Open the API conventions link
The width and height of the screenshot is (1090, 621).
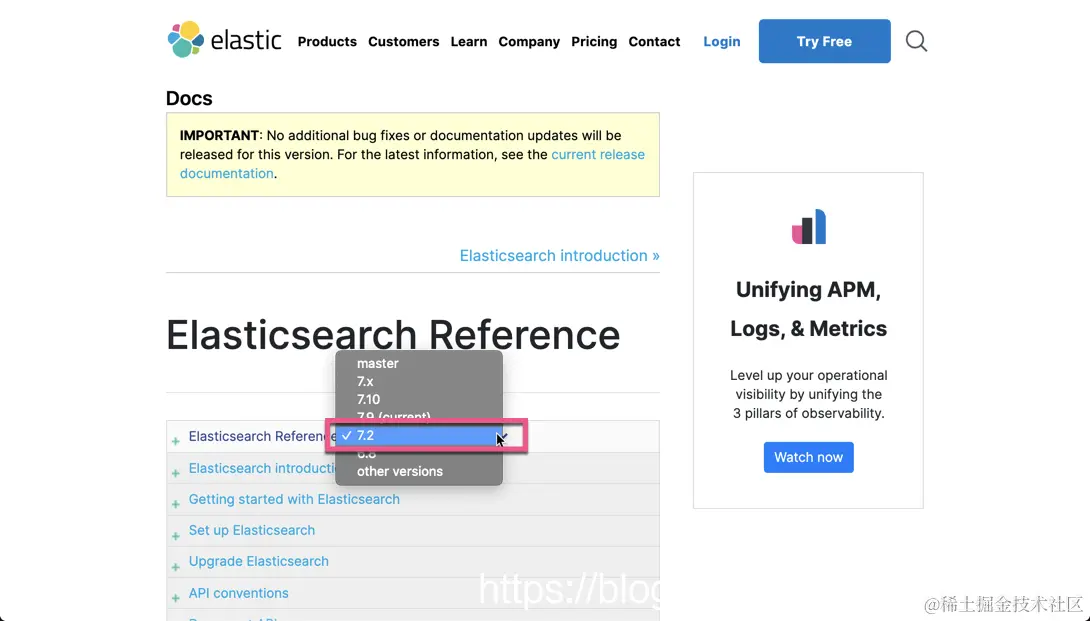coord(238,593)
